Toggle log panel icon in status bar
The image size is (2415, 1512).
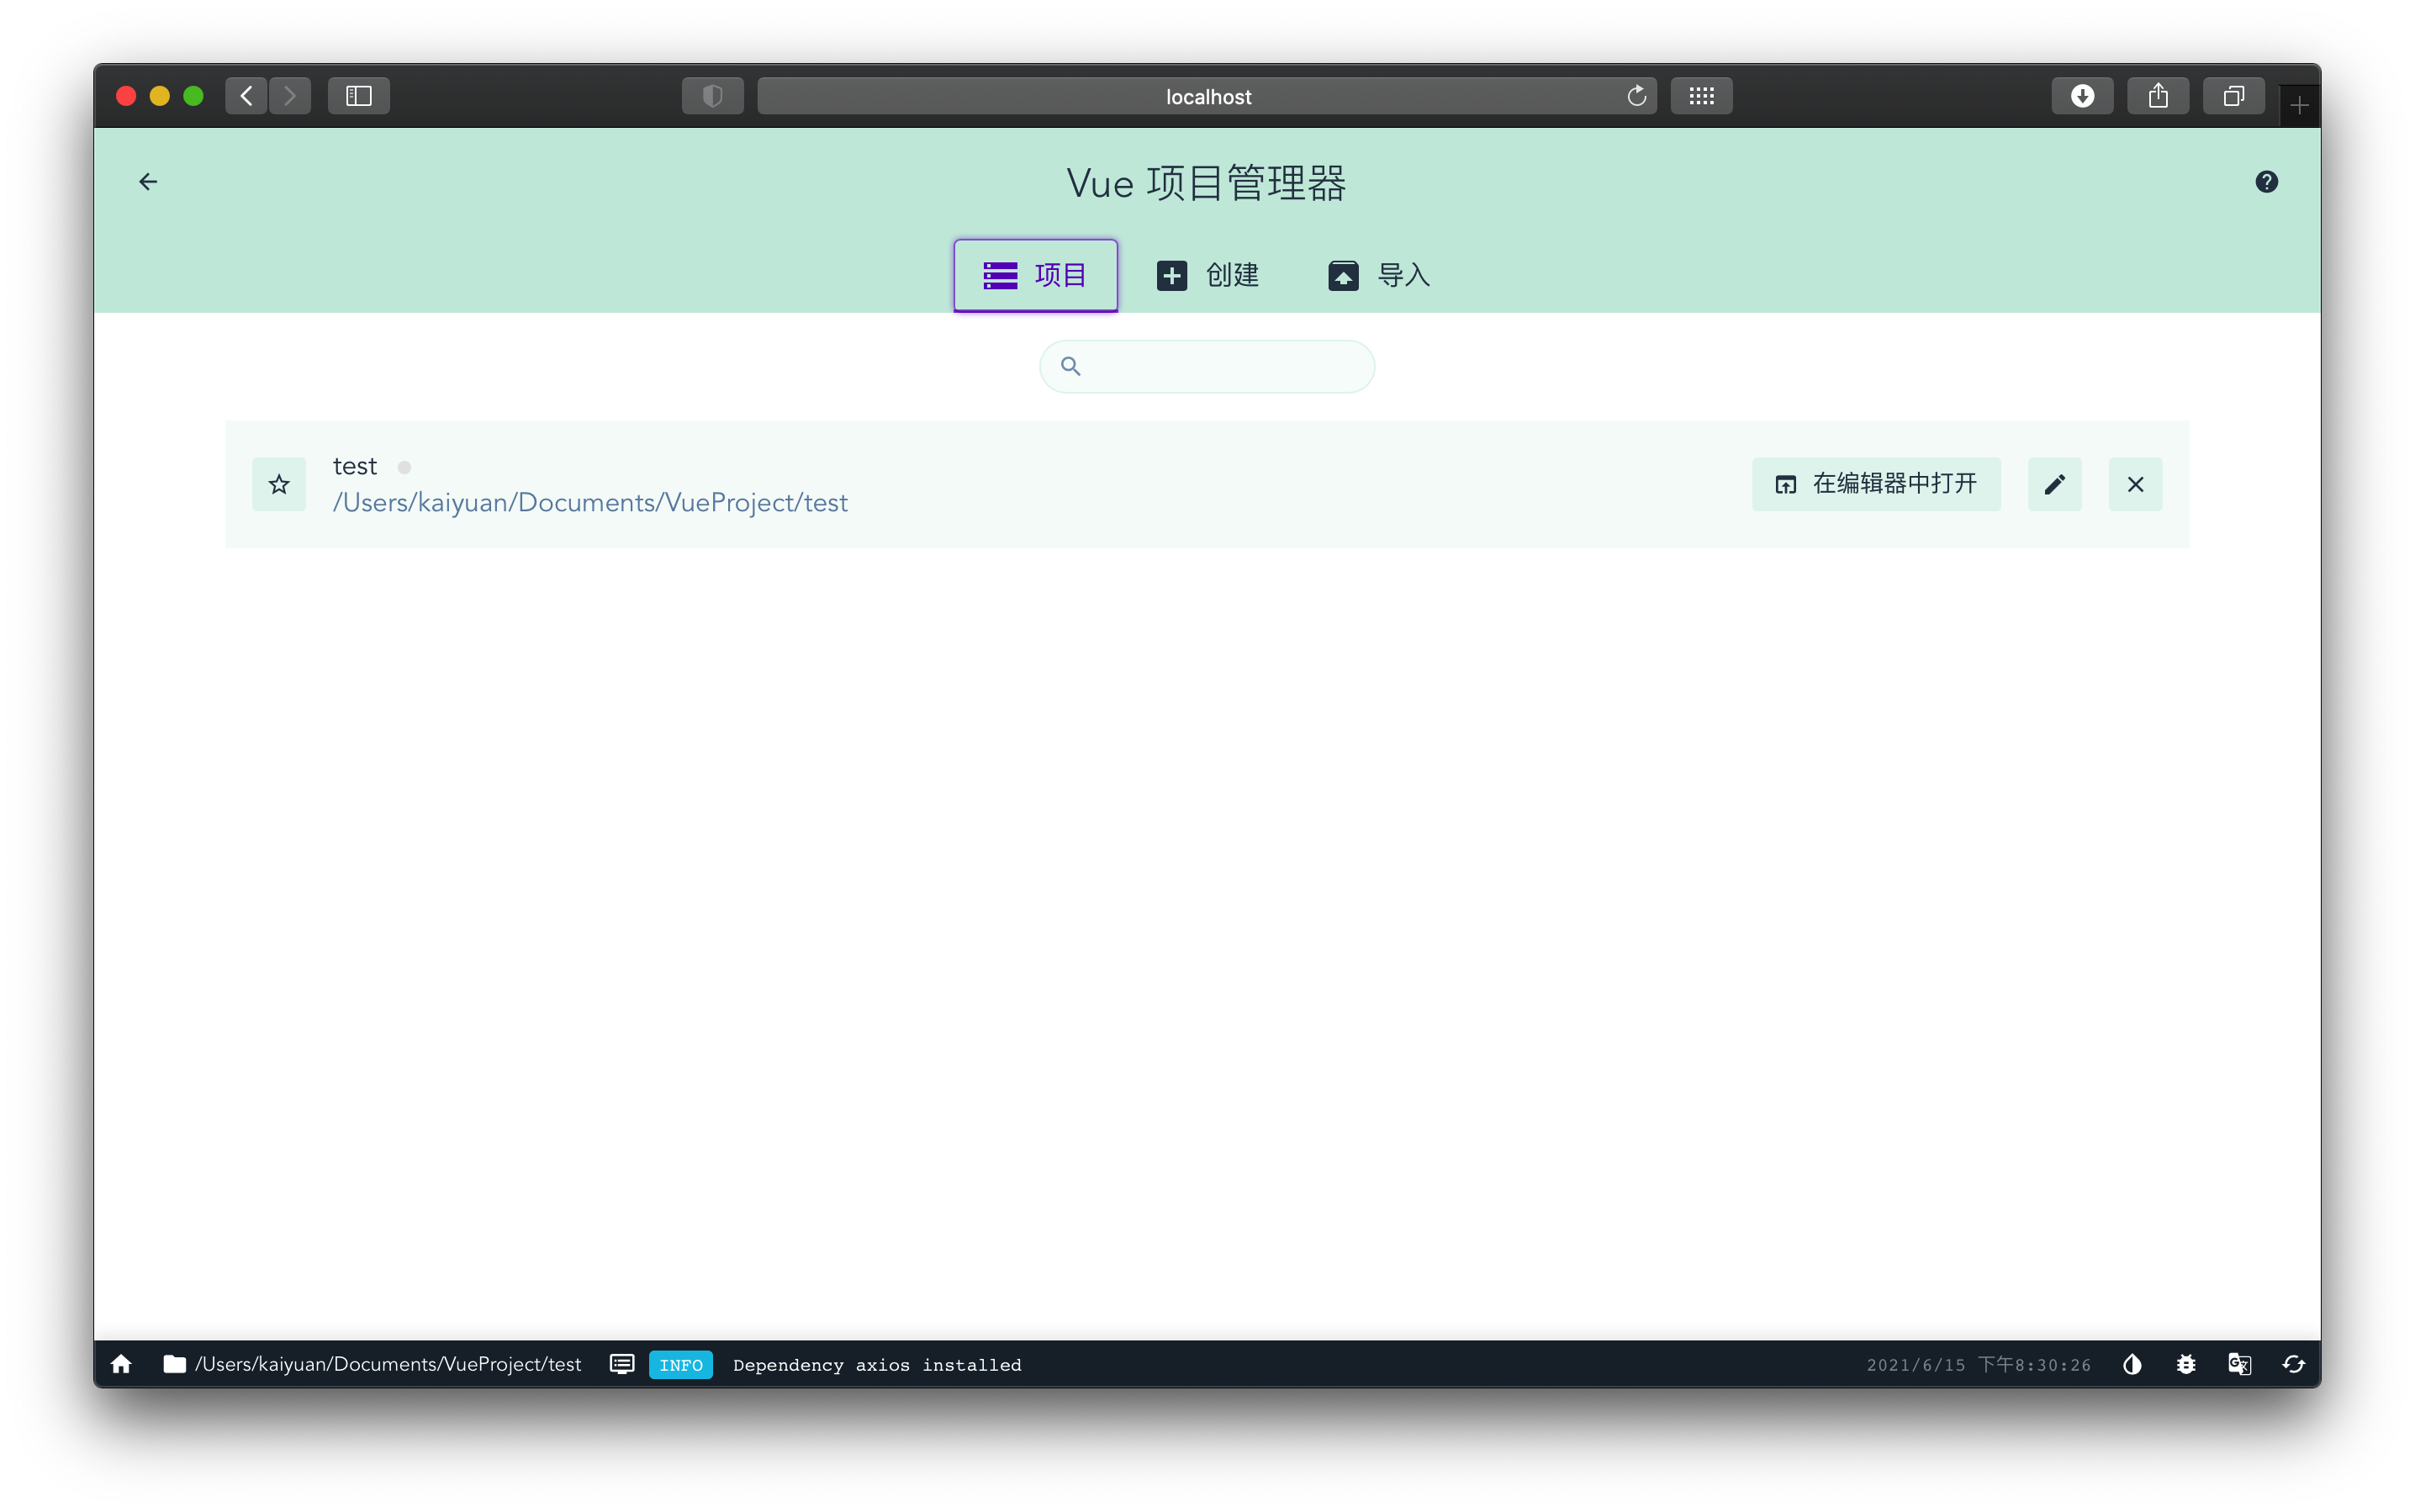pyautogui.click(x=622, y=1364)
